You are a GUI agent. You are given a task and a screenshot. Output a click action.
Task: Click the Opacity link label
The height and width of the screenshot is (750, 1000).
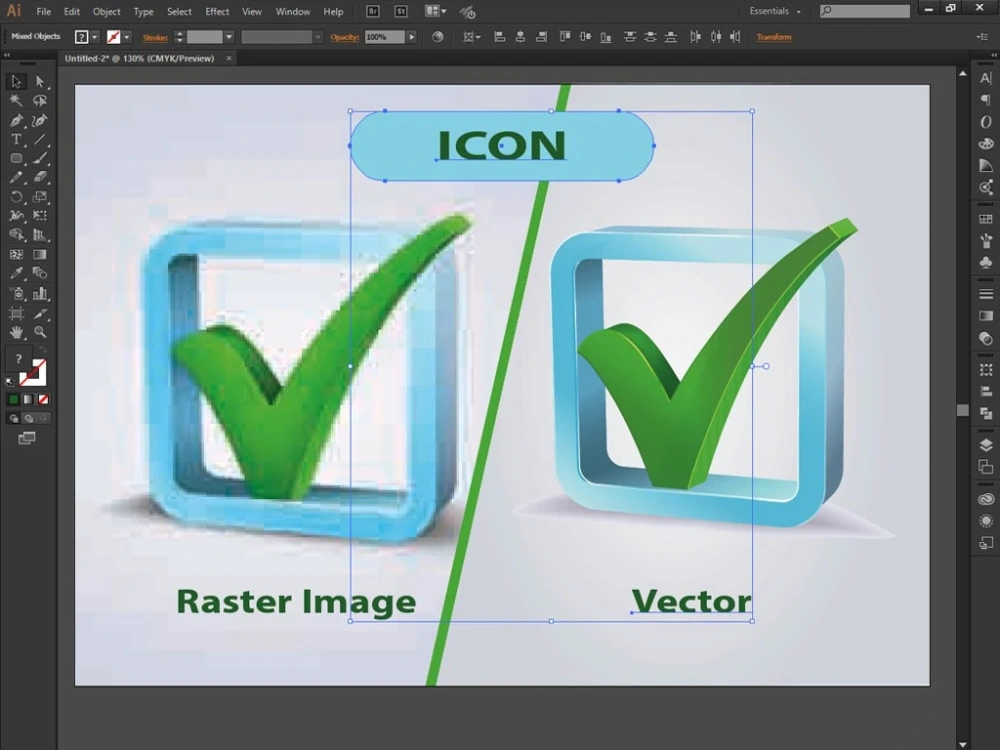pyautogui.click(x=344, y=38)
